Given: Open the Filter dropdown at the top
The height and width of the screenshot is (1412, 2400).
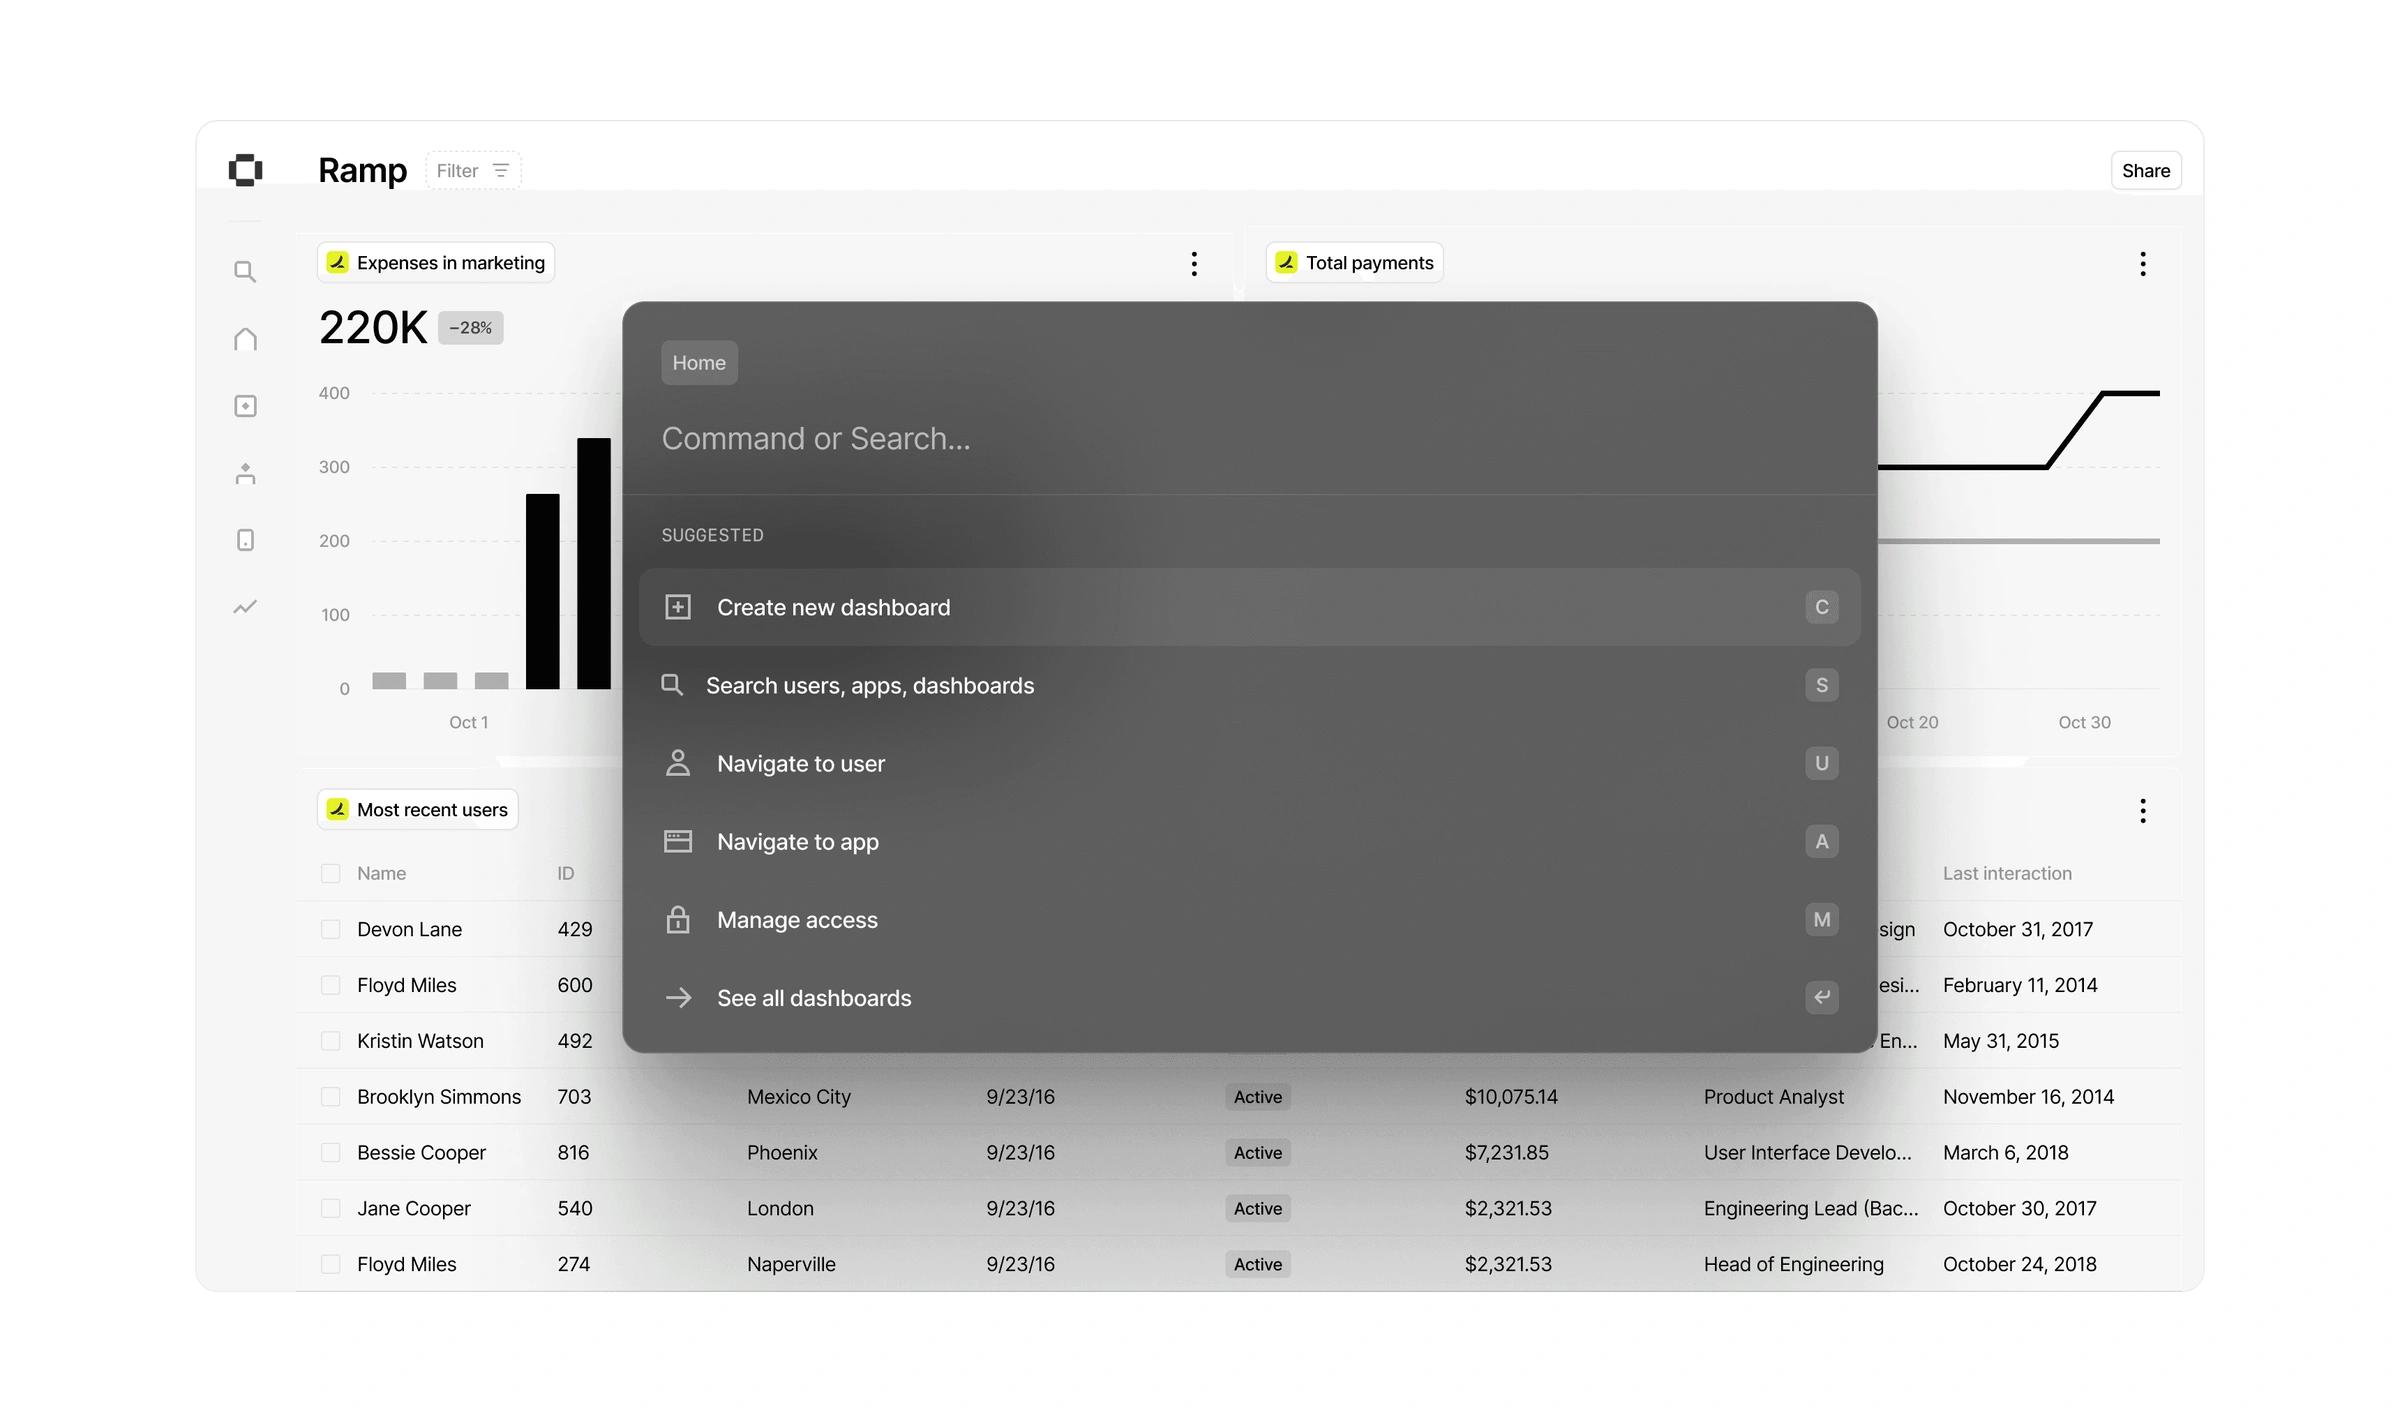Looking at the screenshot, I should [x=474, y=170].
